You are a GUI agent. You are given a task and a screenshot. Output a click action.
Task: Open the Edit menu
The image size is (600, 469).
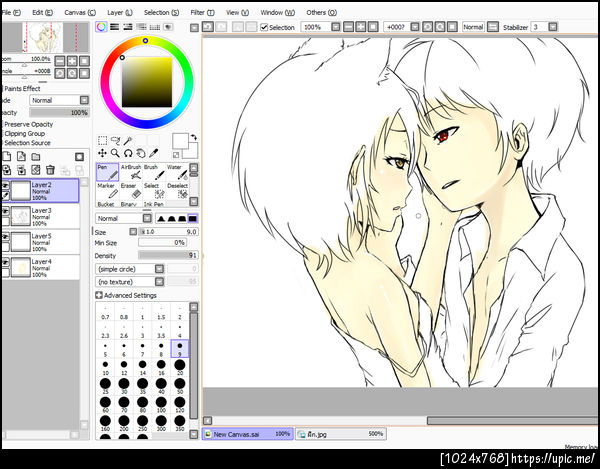point(42,13)
